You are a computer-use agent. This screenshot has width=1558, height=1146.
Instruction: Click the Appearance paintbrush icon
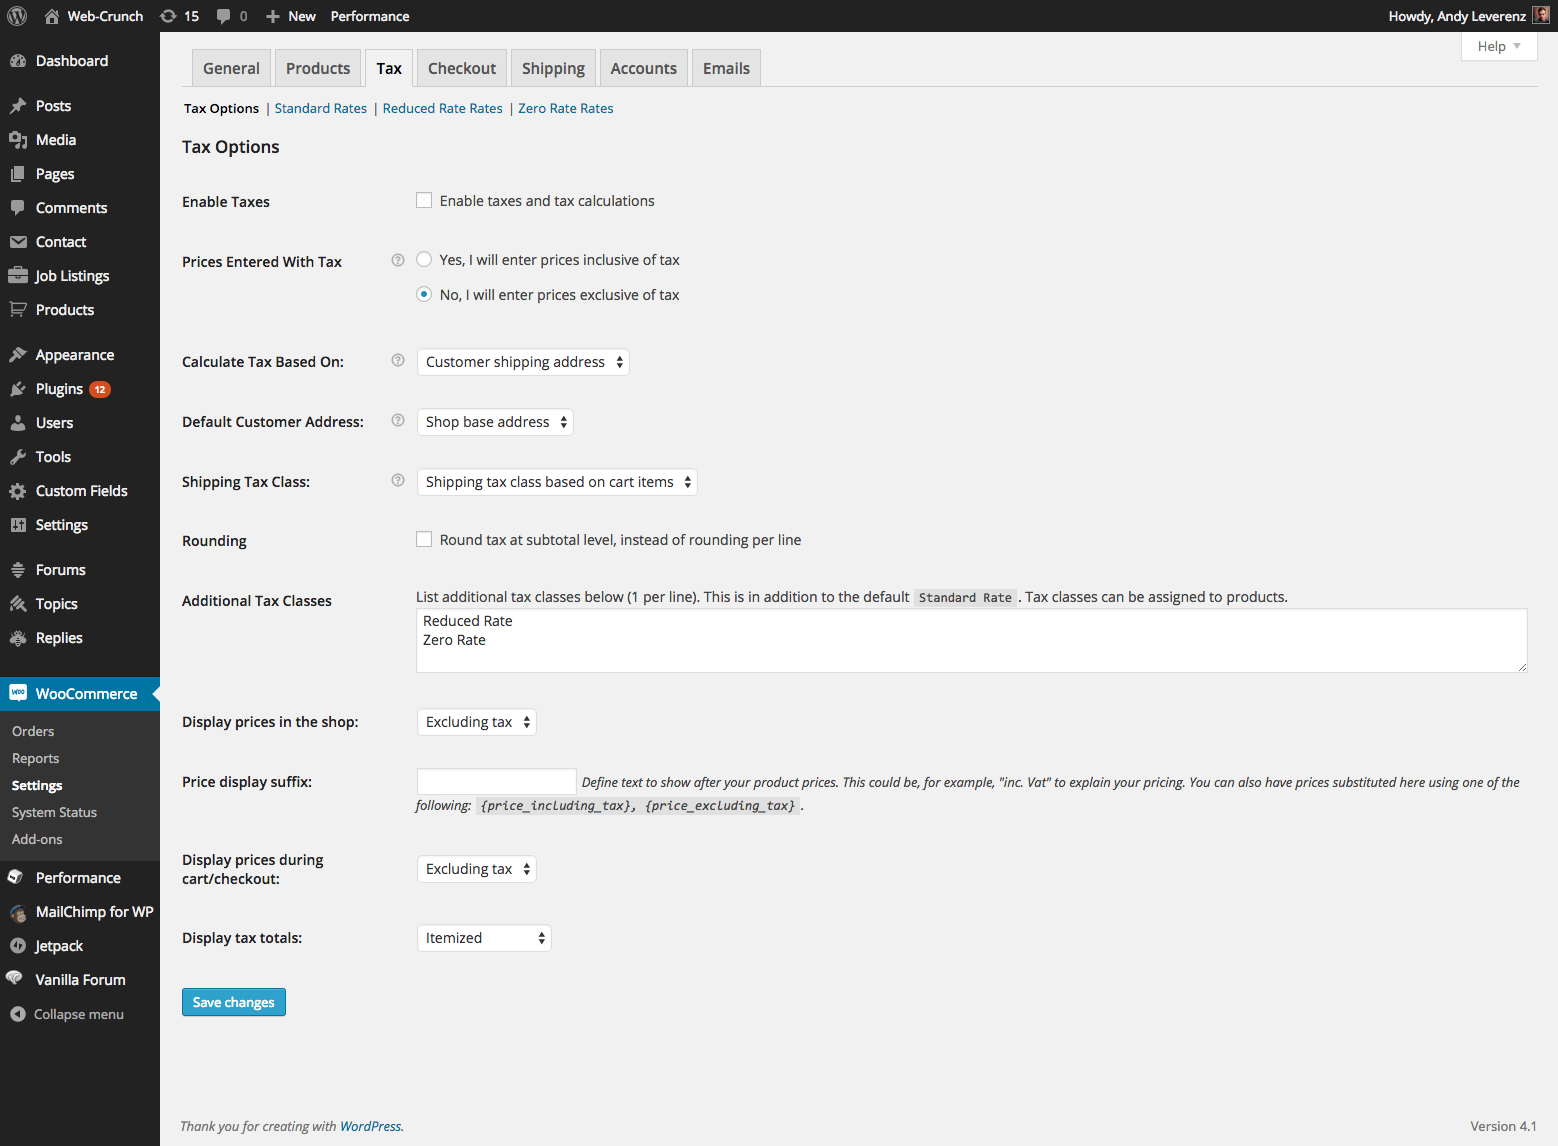click(18, 355)
